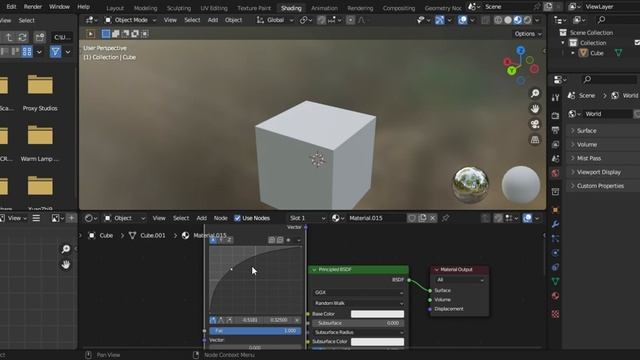Click the zoom icon in the image editor
640x360 pixels.
[x=65, y=249]
